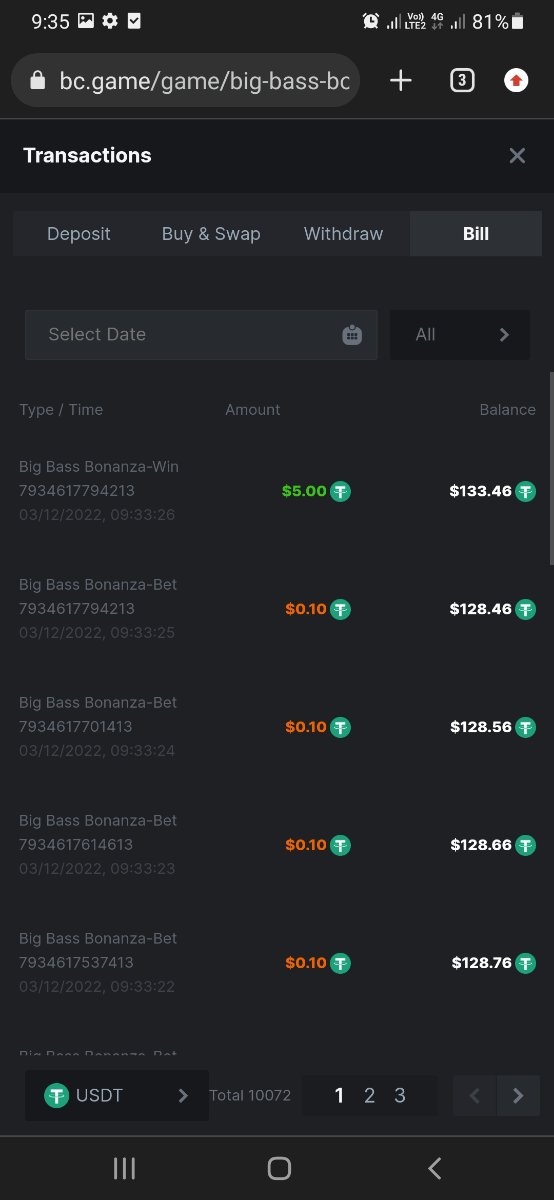Image resolution: width=554 pixels, height=1200 pixels.
Task: Open a new browser tab with plus icon
Action: click(400, 81)
